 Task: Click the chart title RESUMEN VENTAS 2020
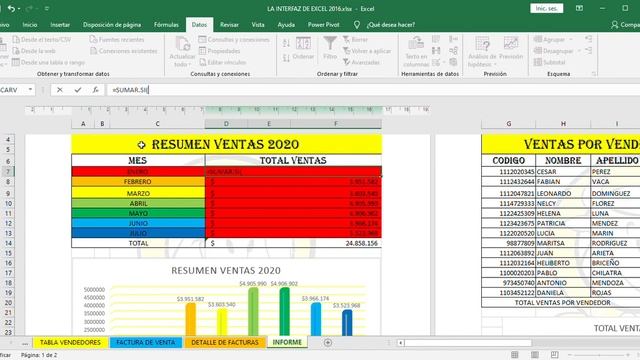pyautogui.click(x=226, y=270)
